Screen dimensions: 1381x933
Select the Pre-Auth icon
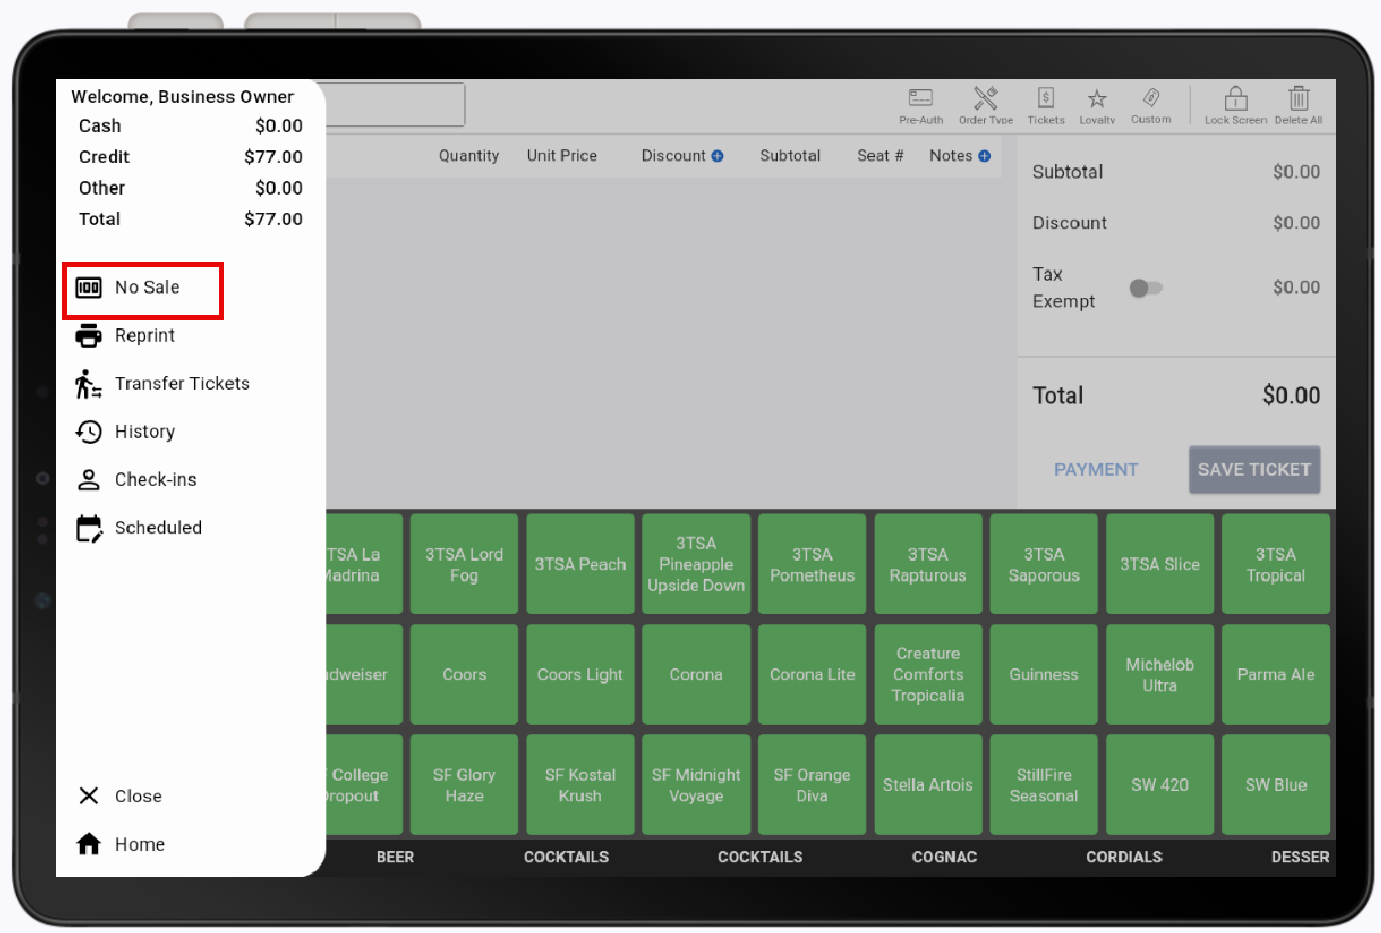pyautogui.click(x=920, y=105)
